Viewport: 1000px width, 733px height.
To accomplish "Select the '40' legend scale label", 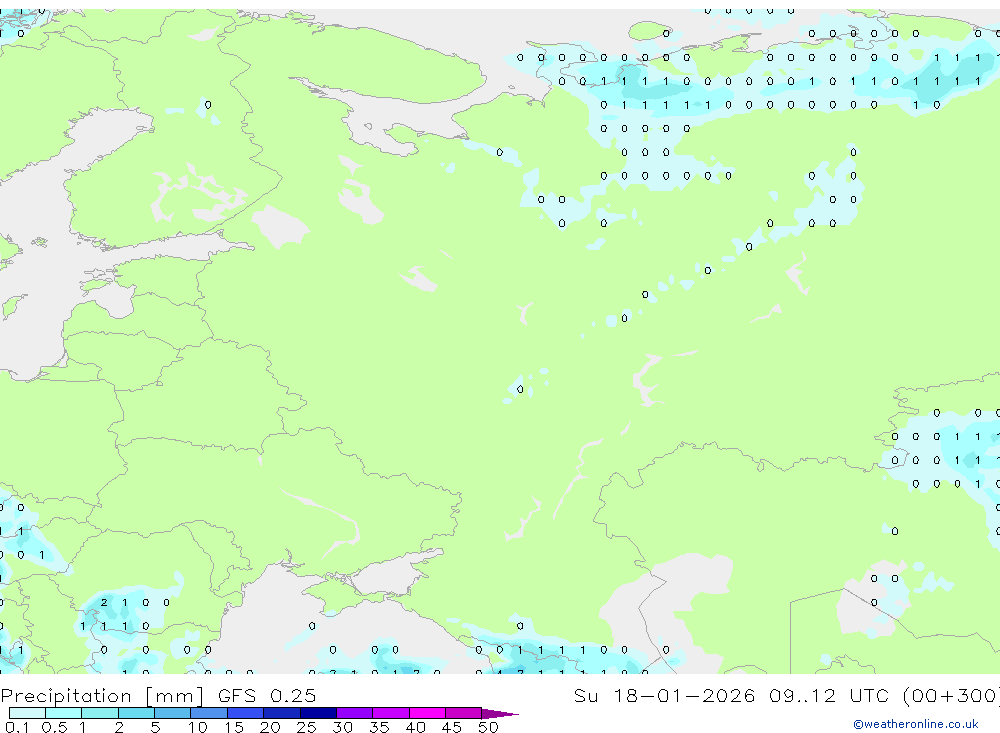I will tap(415, 727).
